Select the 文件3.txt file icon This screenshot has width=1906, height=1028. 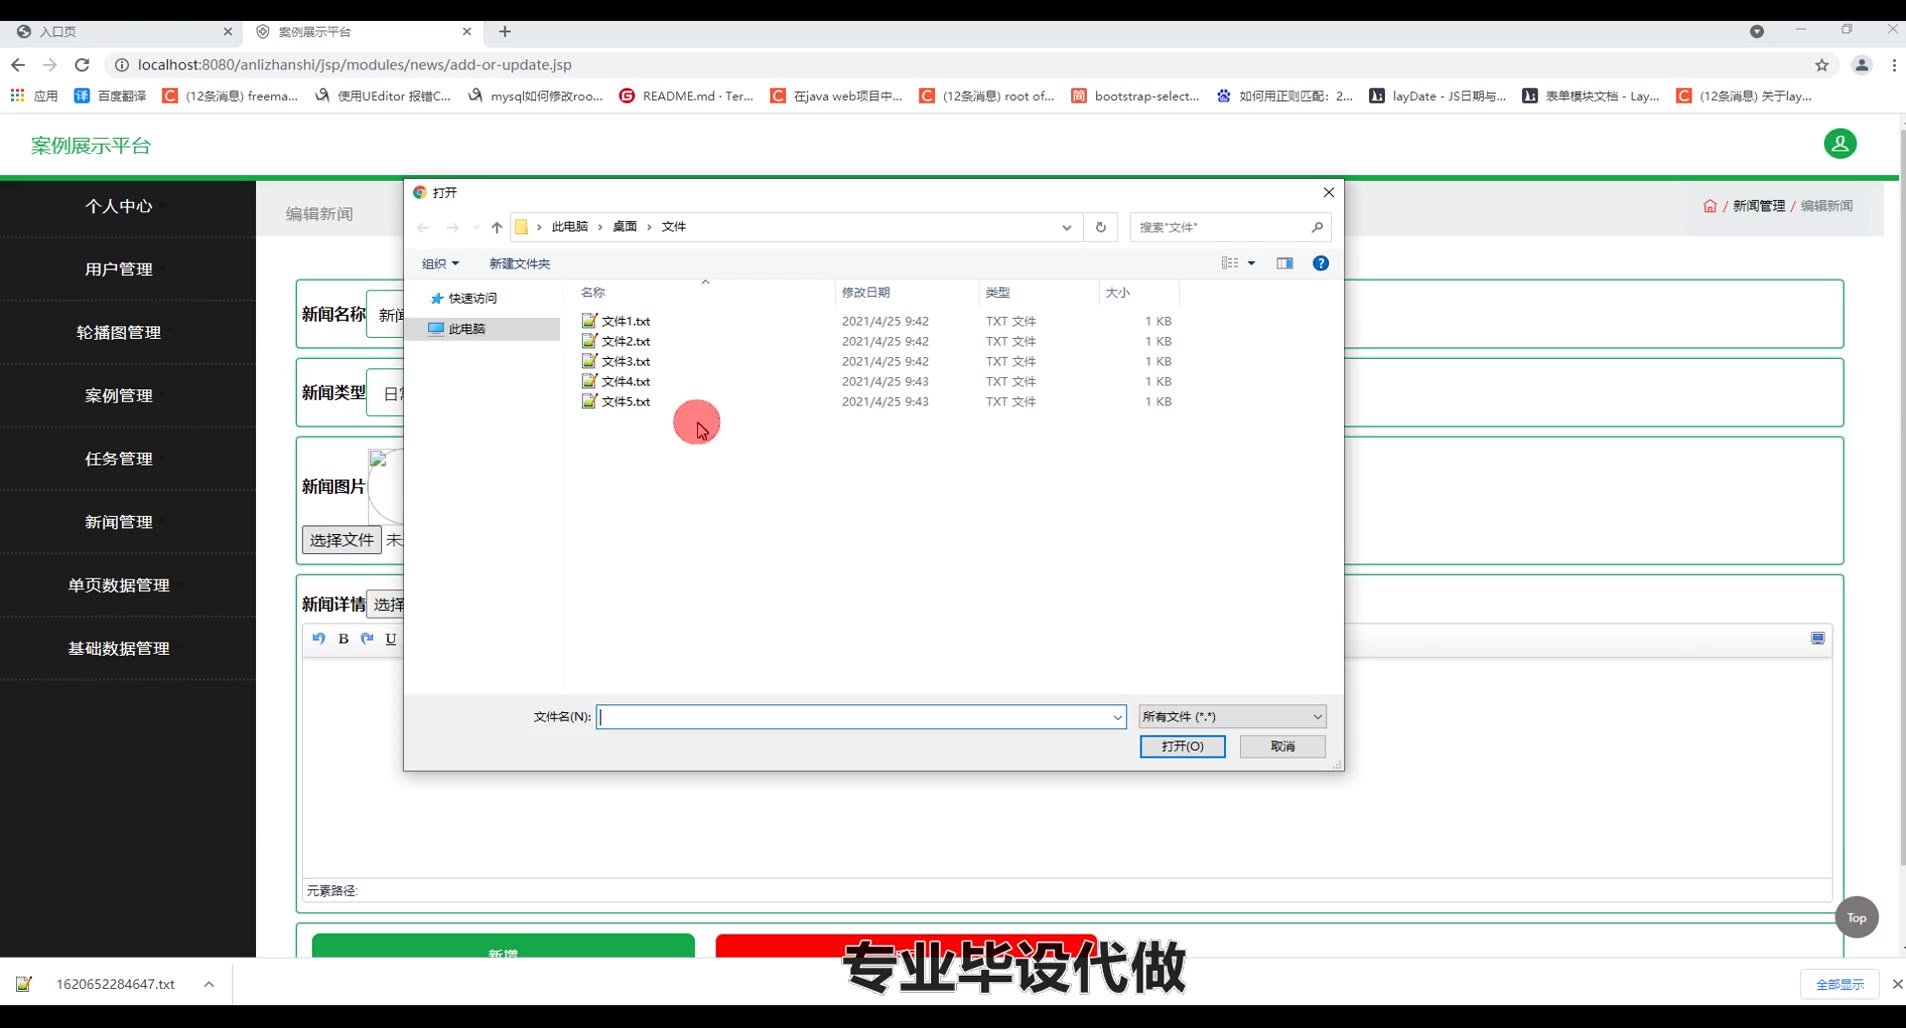(x=590, y=361)
